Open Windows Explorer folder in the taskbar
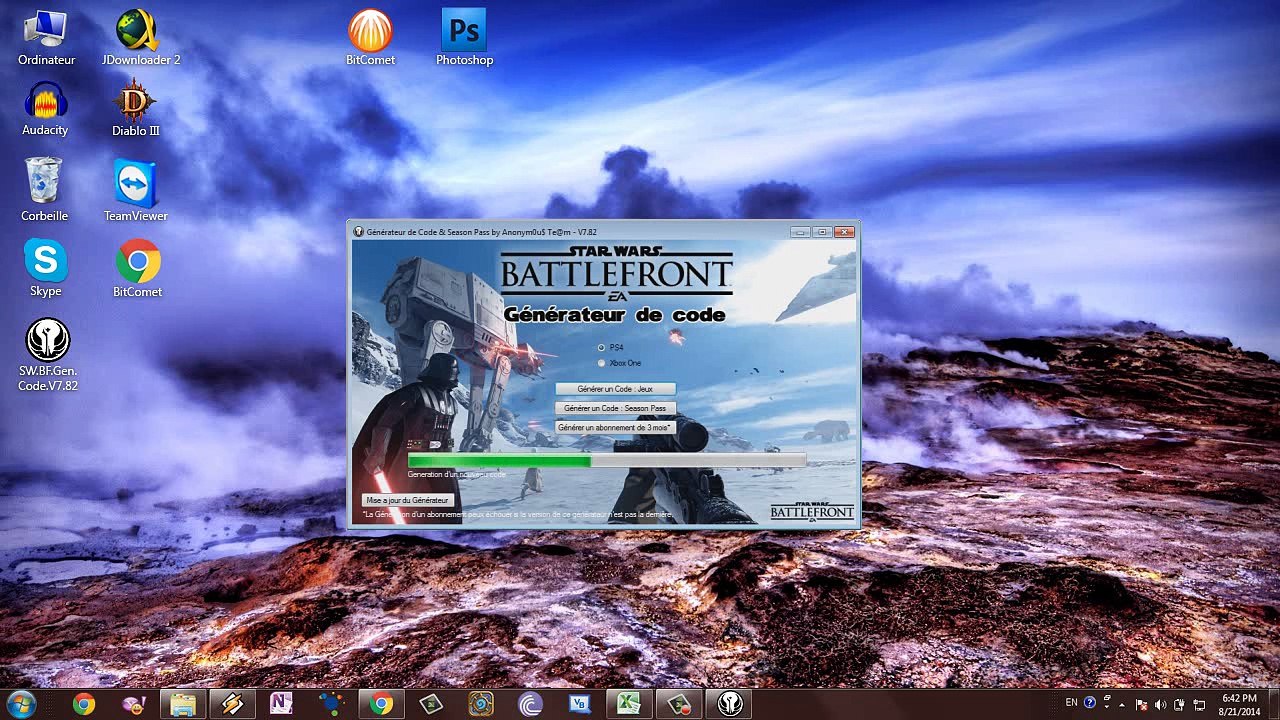1280x720 pixels. click(183, 704)
